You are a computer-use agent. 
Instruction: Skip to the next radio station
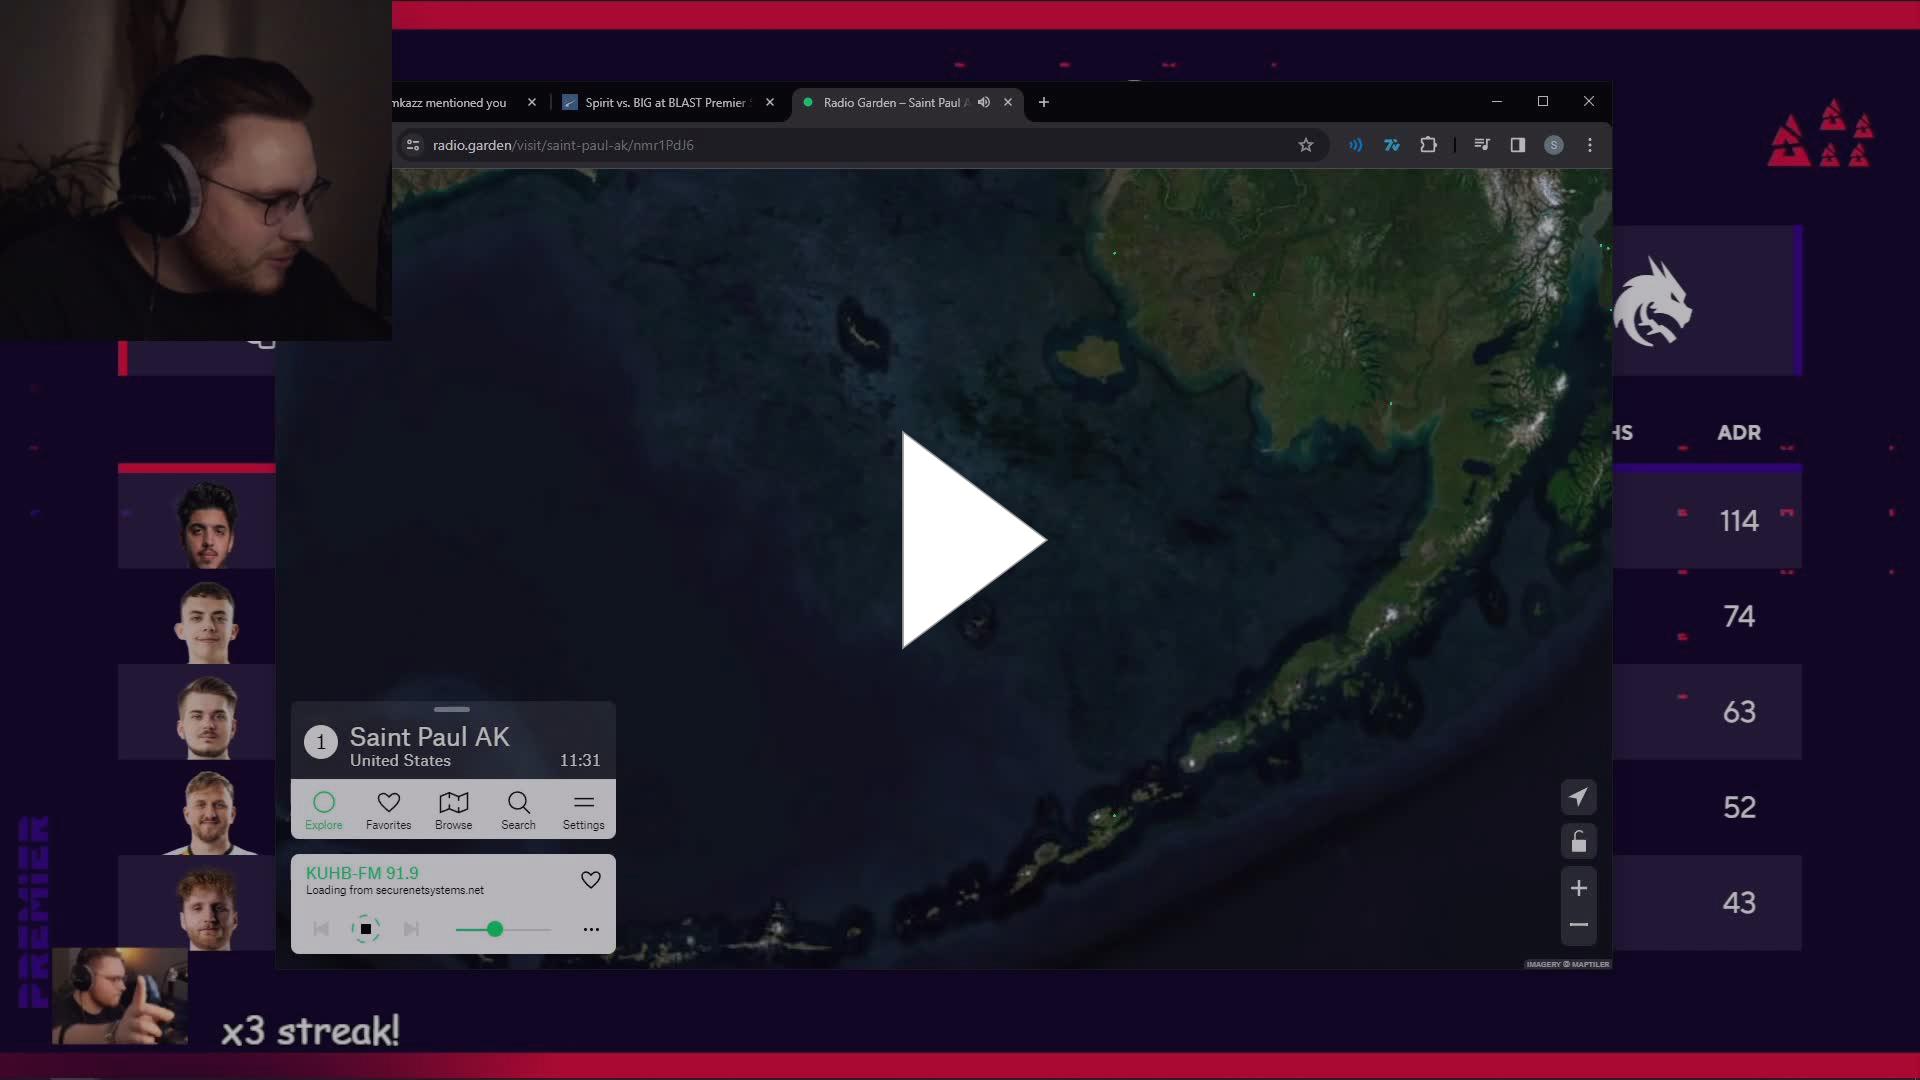tap(411, 929)
